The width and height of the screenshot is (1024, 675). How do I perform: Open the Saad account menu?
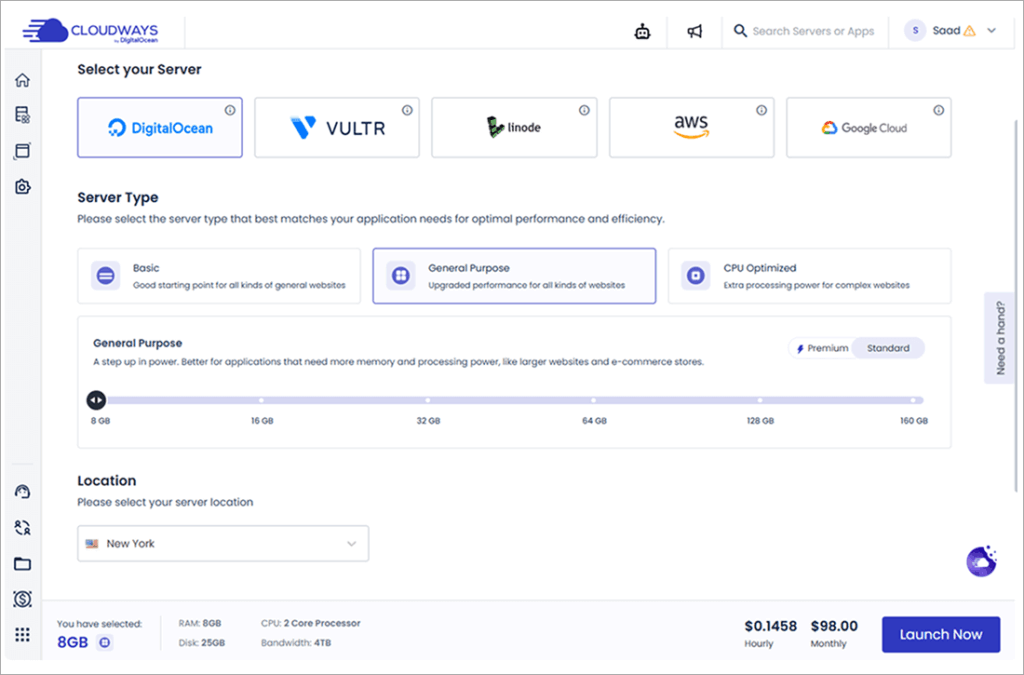(x=951, y=31)
